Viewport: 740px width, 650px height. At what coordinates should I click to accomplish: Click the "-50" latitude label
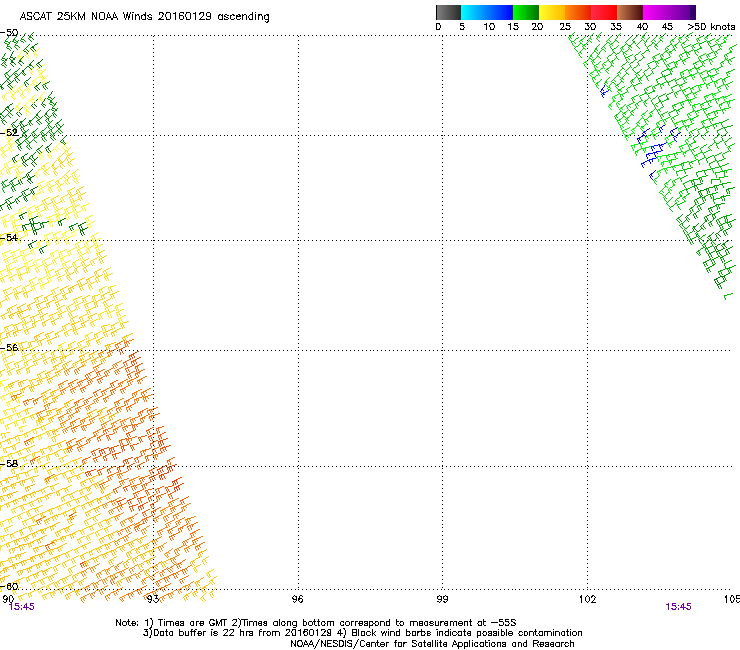tap(9, 33)
